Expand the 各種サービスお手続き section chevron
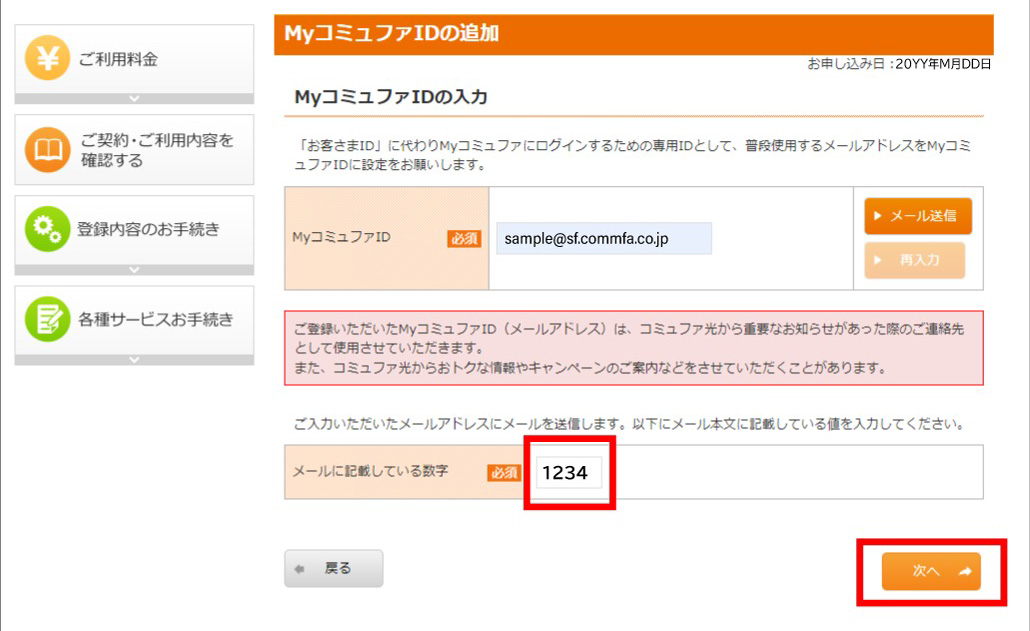The width and height of the screenshot is (1030, 631). pos(134,359)
